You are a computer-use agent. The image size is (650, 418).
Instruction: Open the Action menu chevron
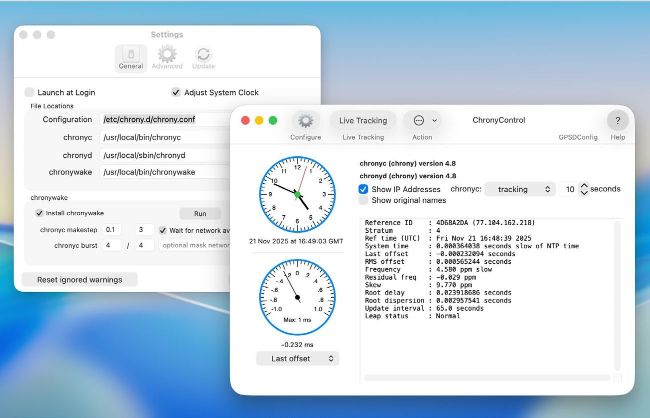point(435,120)
